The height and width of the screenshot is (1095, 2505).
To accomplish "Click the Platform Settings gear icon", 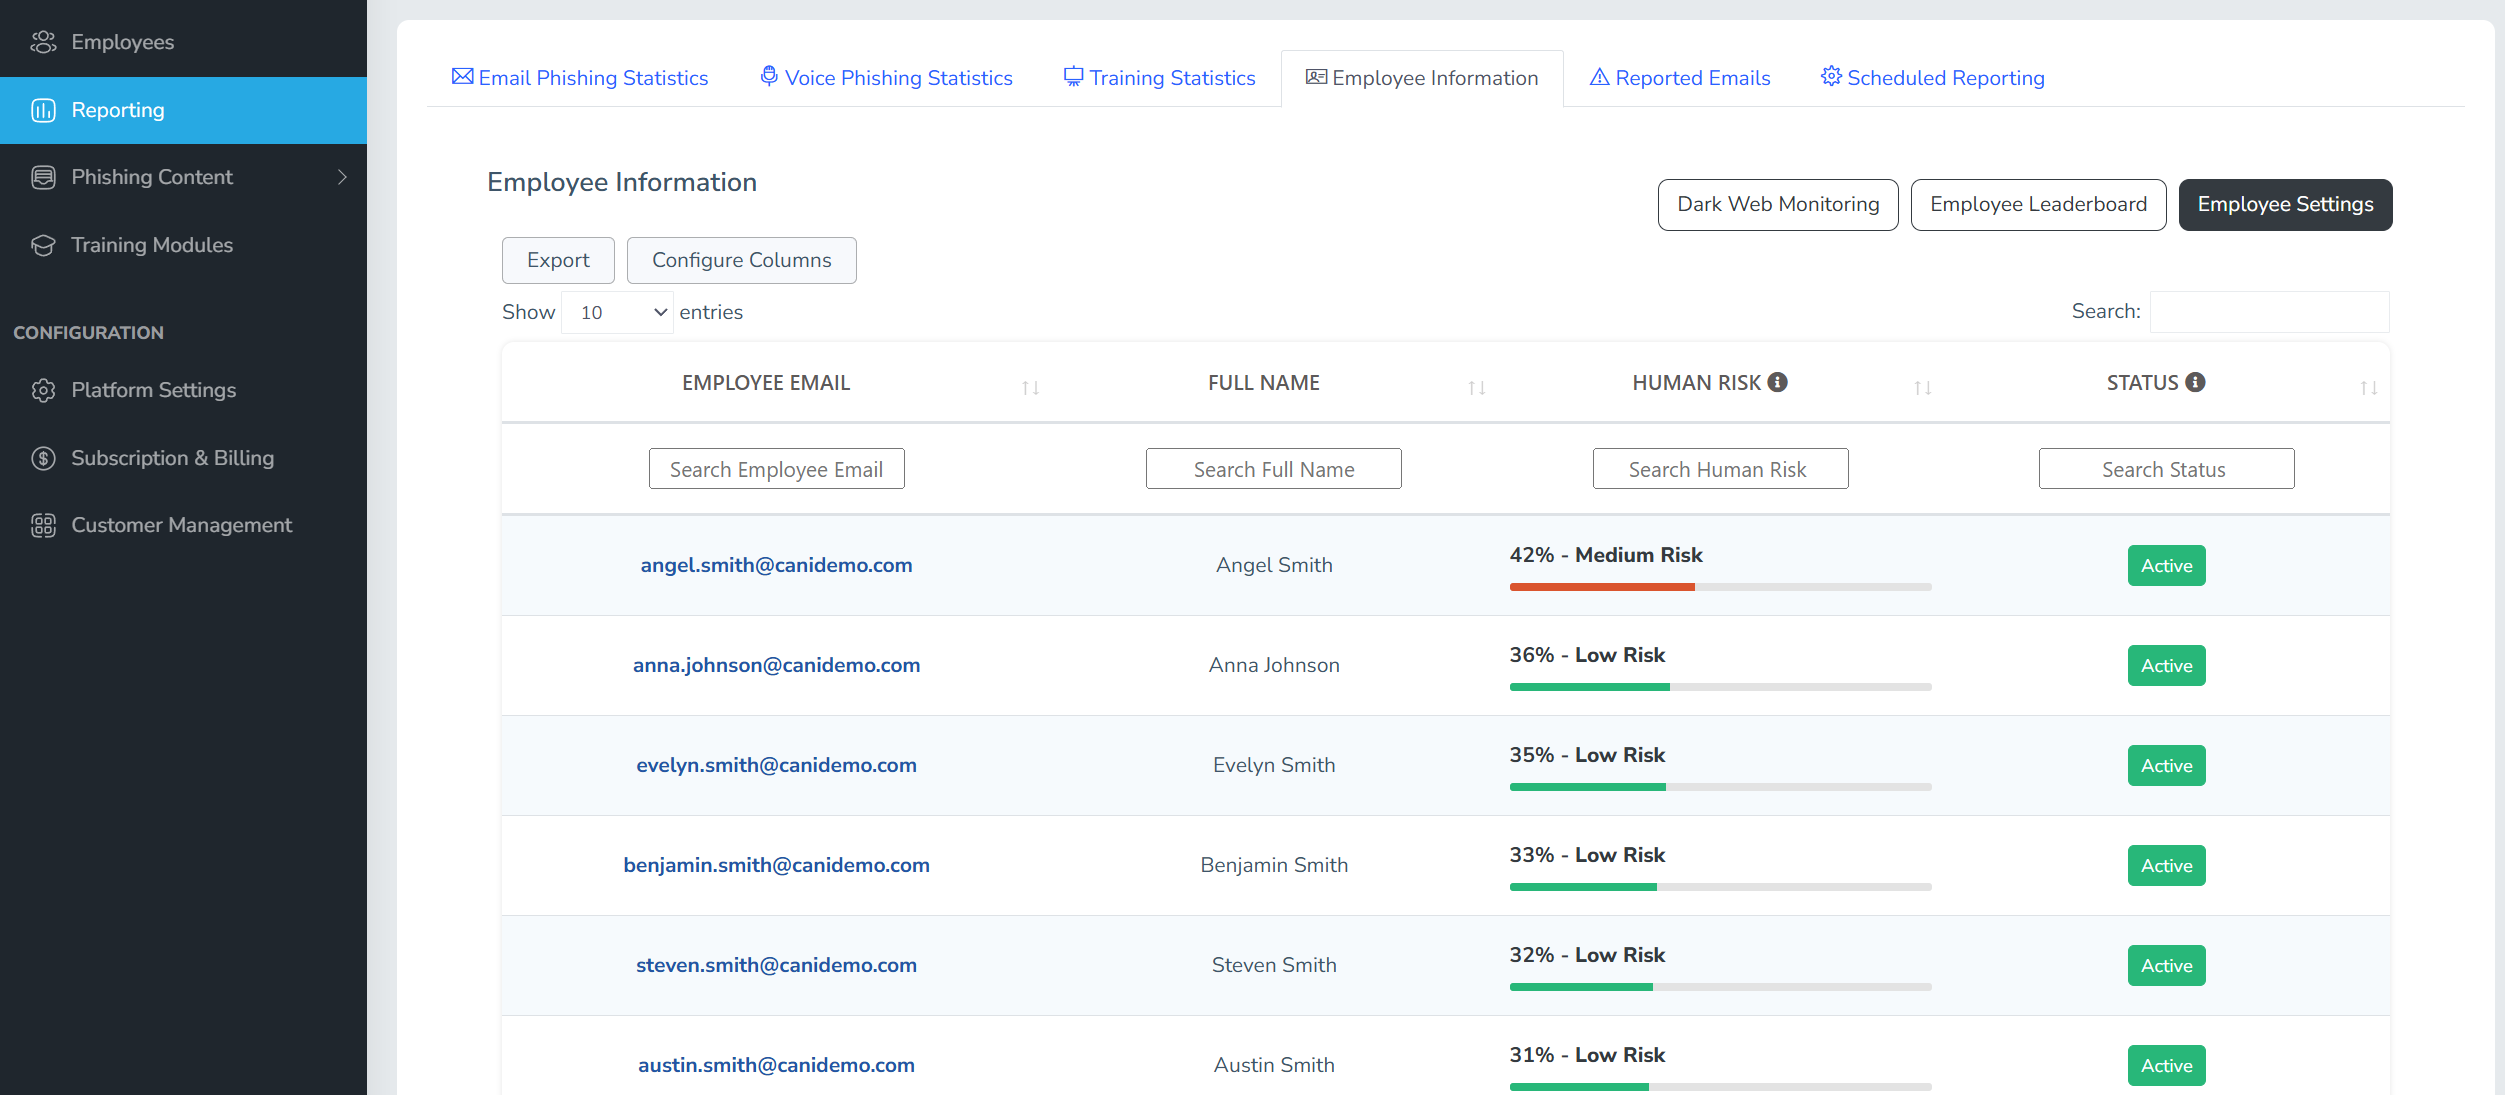I will 43,390.
